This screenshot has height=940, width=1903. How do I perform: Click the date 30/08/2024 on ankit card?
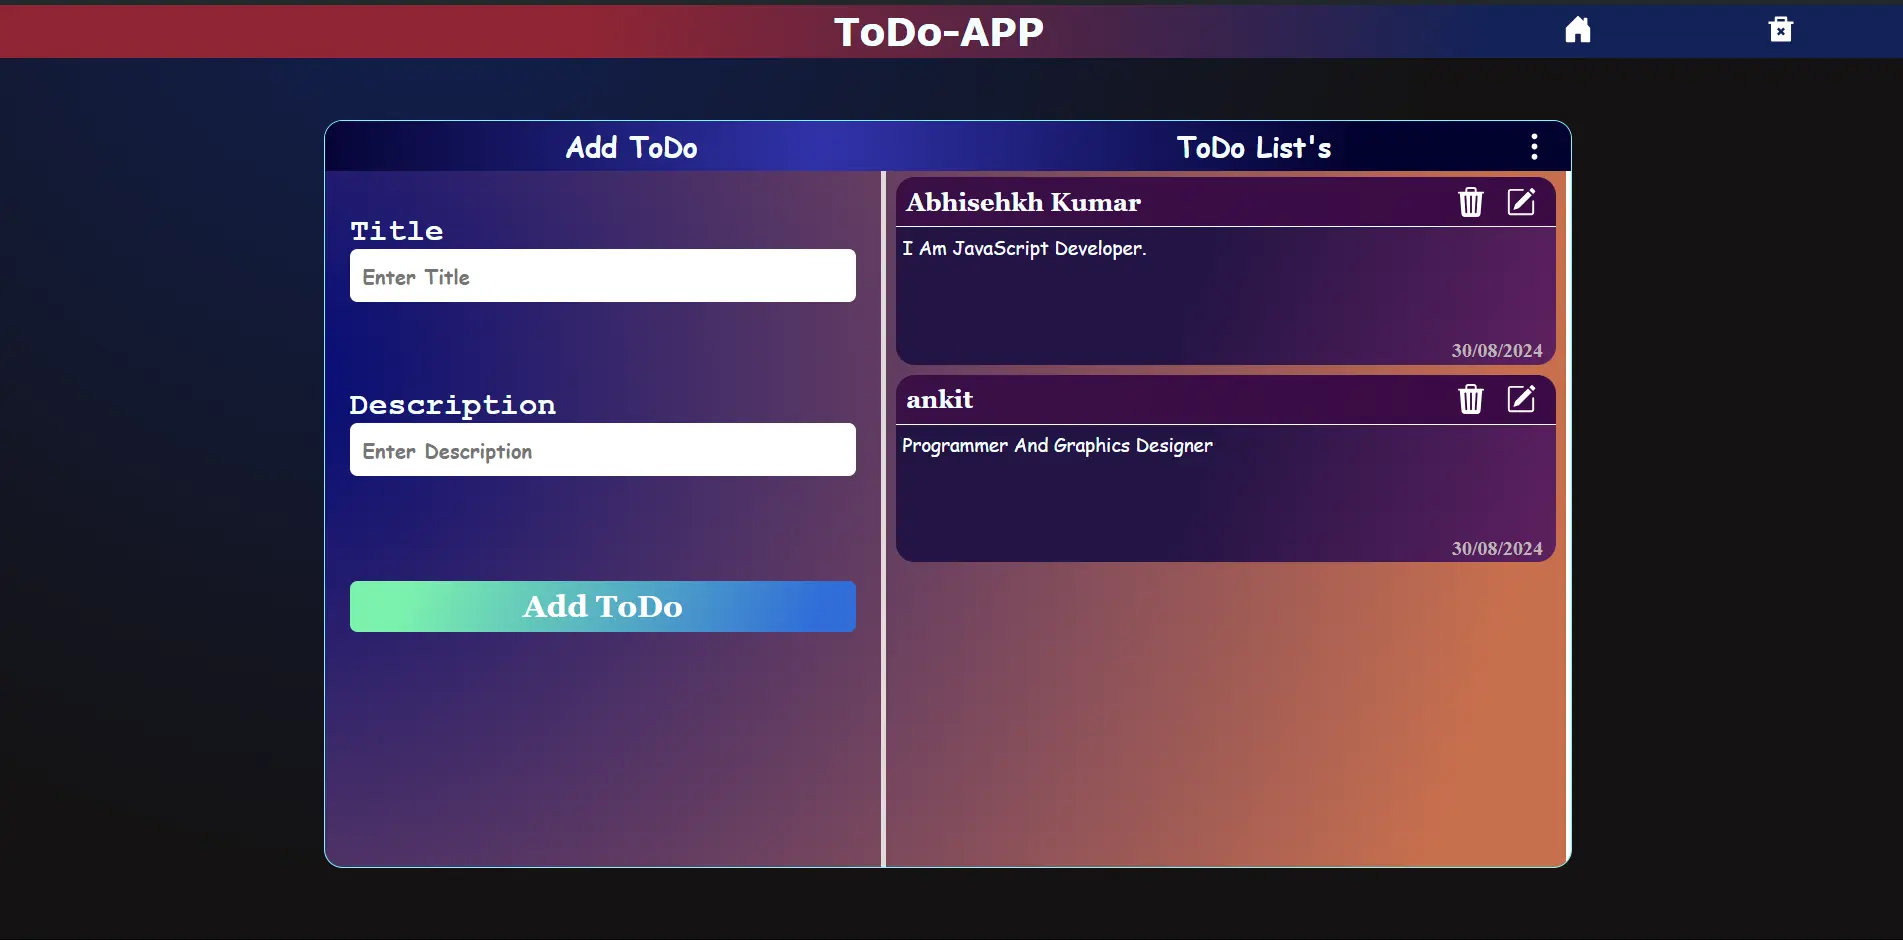[x=1497, y=549]
